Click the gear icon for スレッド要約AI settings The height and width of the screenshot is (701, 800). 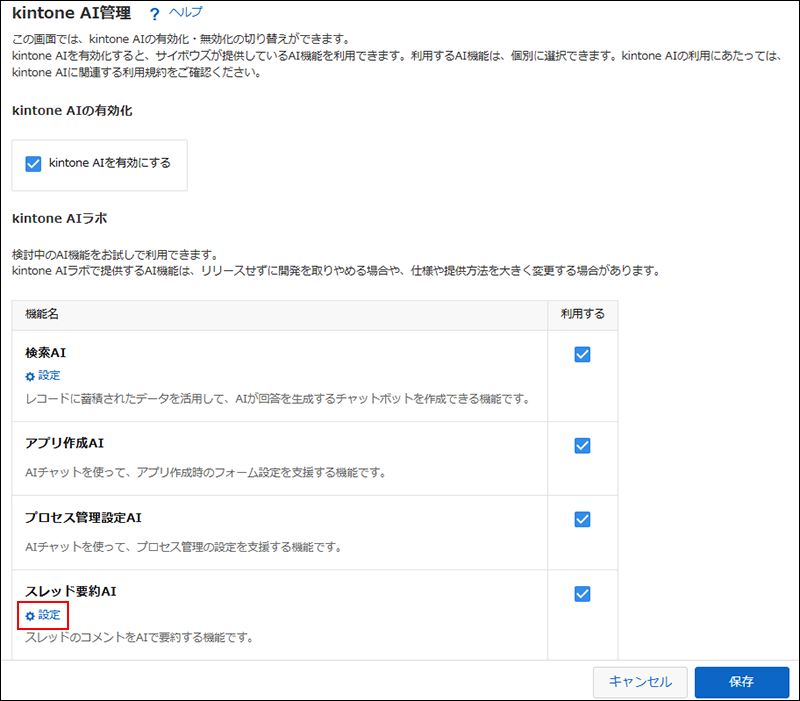[x=29, y=615]
